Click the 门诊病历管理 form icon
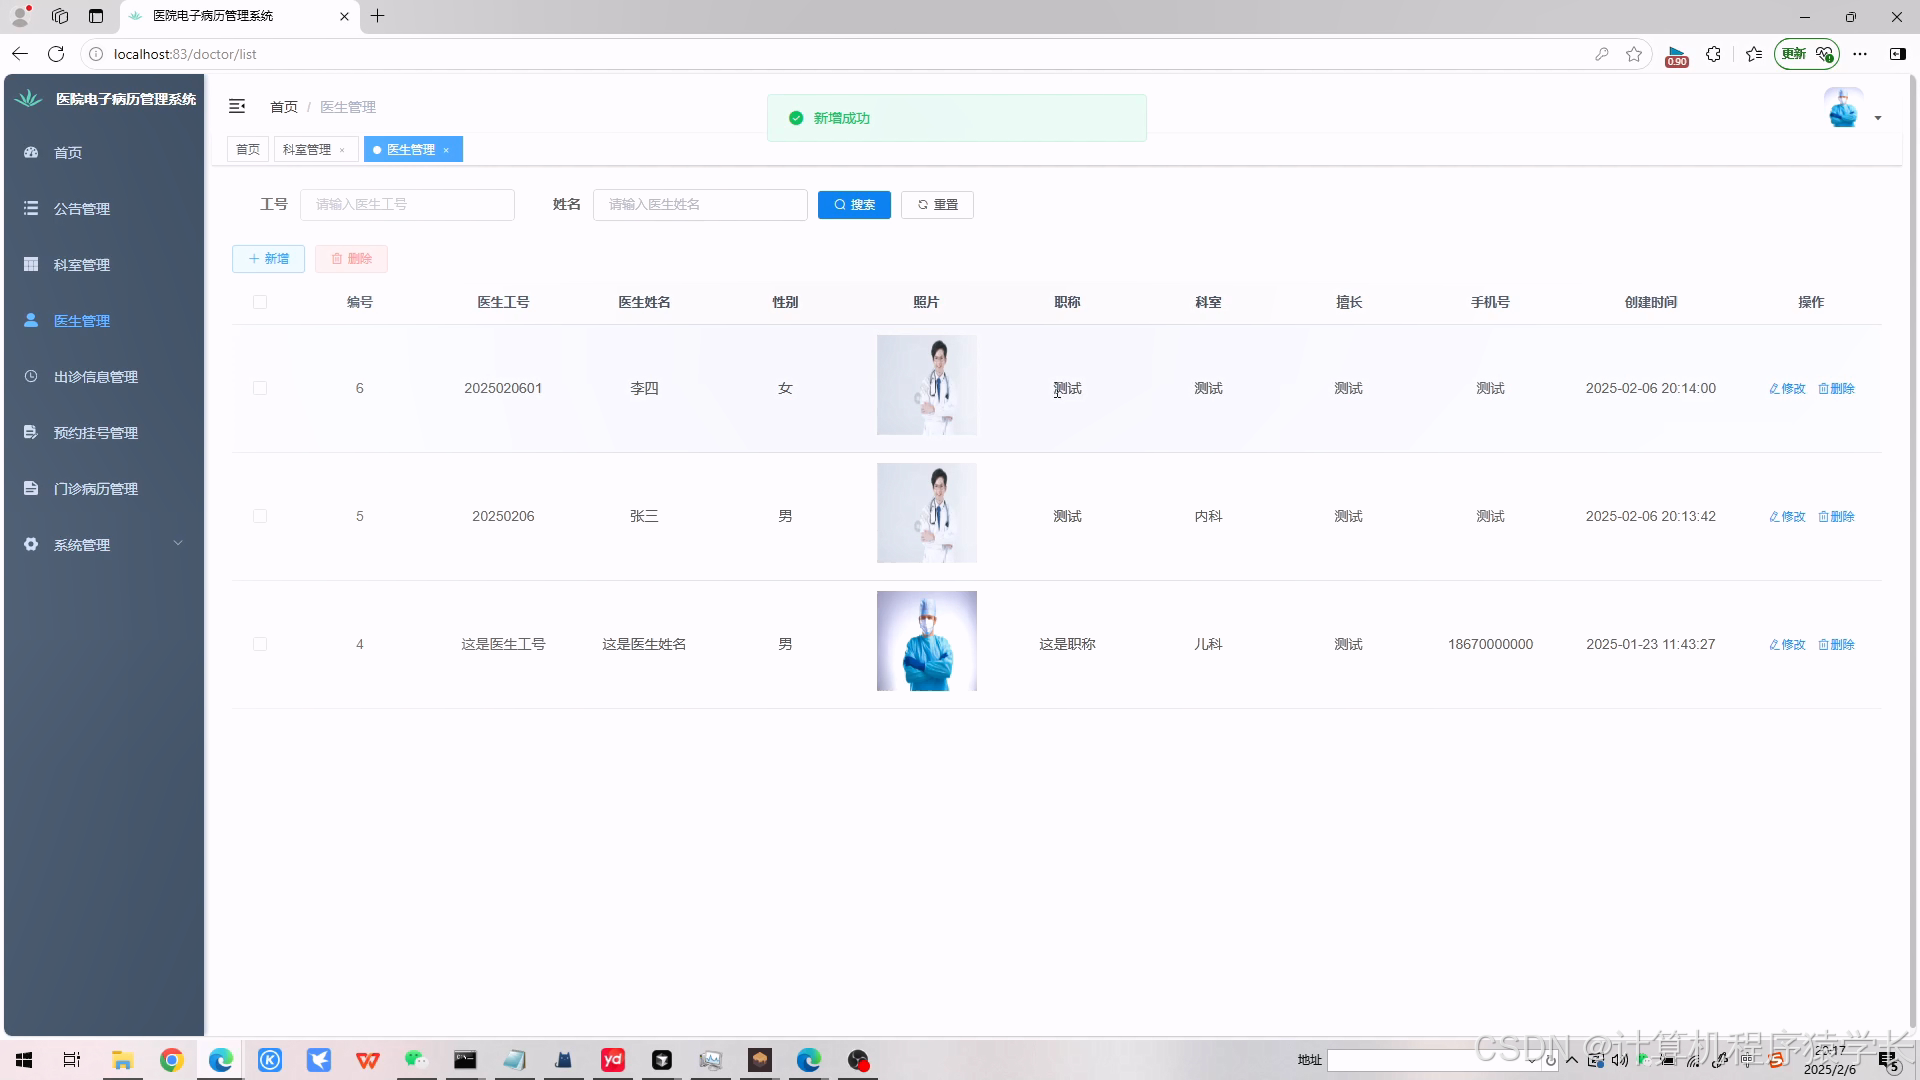Image resolution: width=1920 pixels, height=1080 pixels. pos(31,488)
